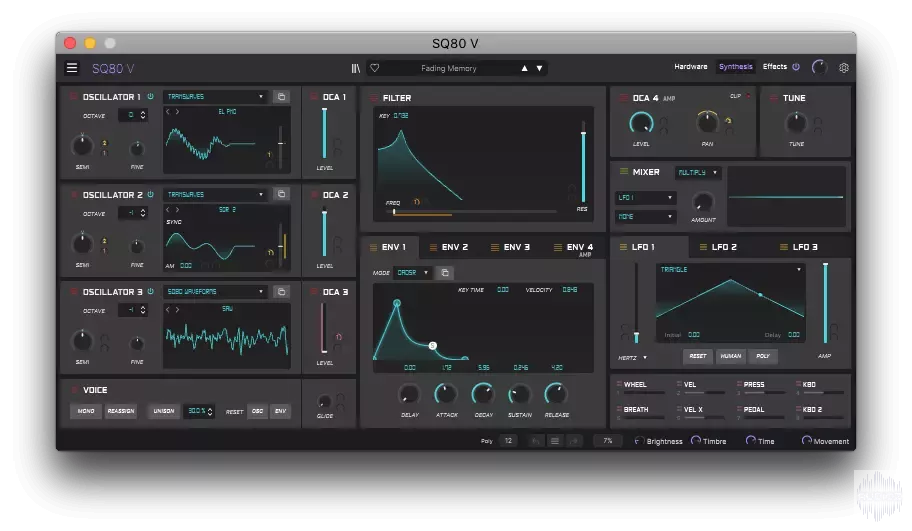Load the next preset with down arrow
This screenshot has height=531, width=912.
click(x=539, y=68)
